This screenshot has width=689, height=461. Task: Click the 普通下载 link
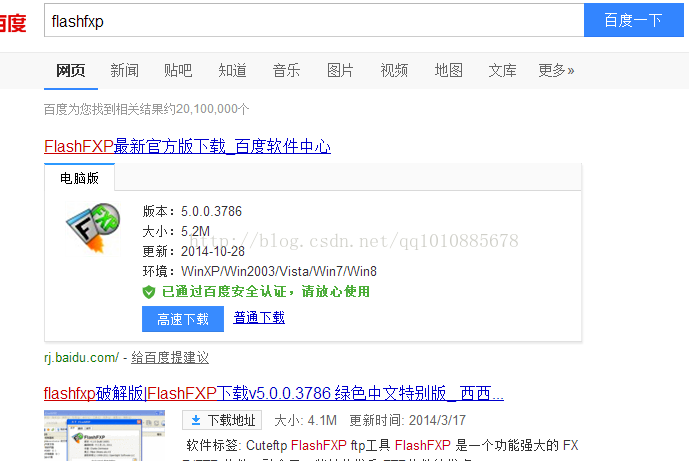click(259, 318)
